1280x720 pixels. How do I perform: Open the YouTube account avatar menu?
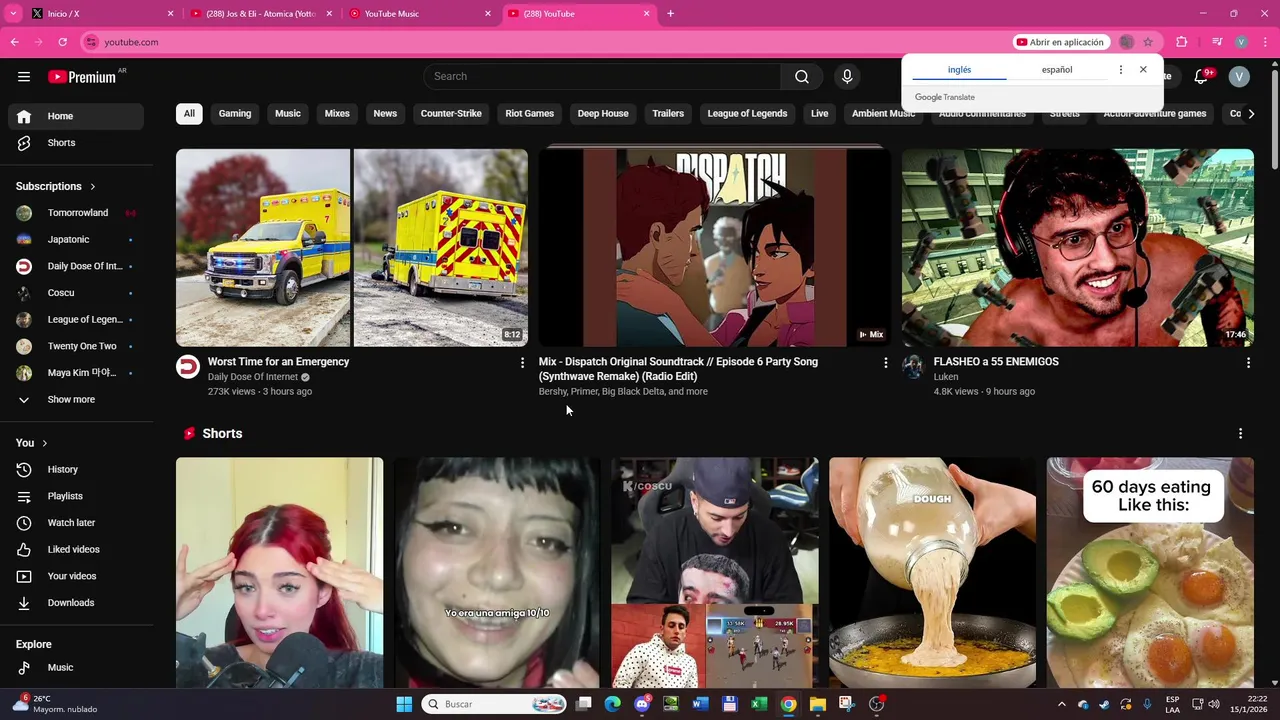tap(1239, 77)
